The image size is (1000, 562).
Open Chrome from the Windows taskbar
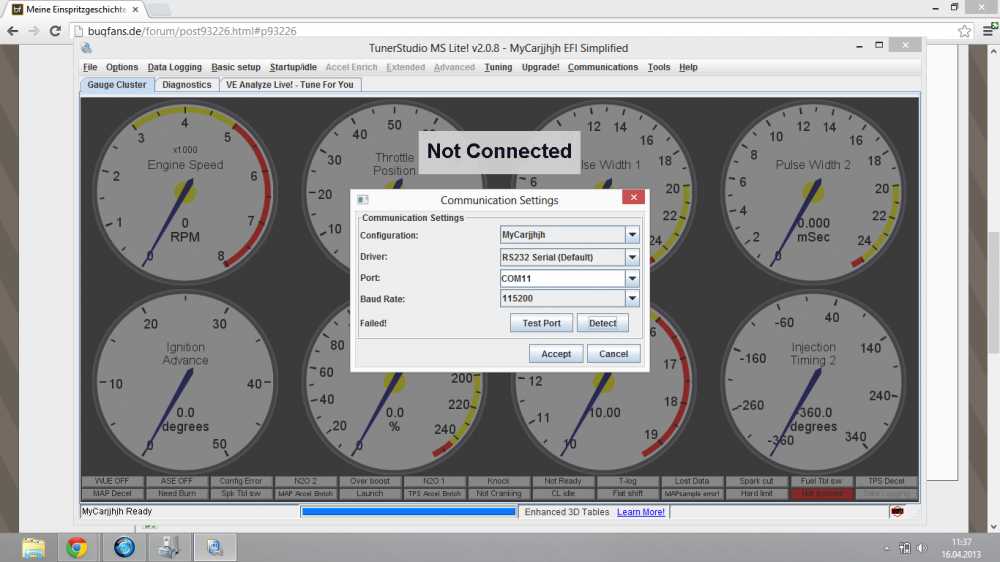coord(77,547)
